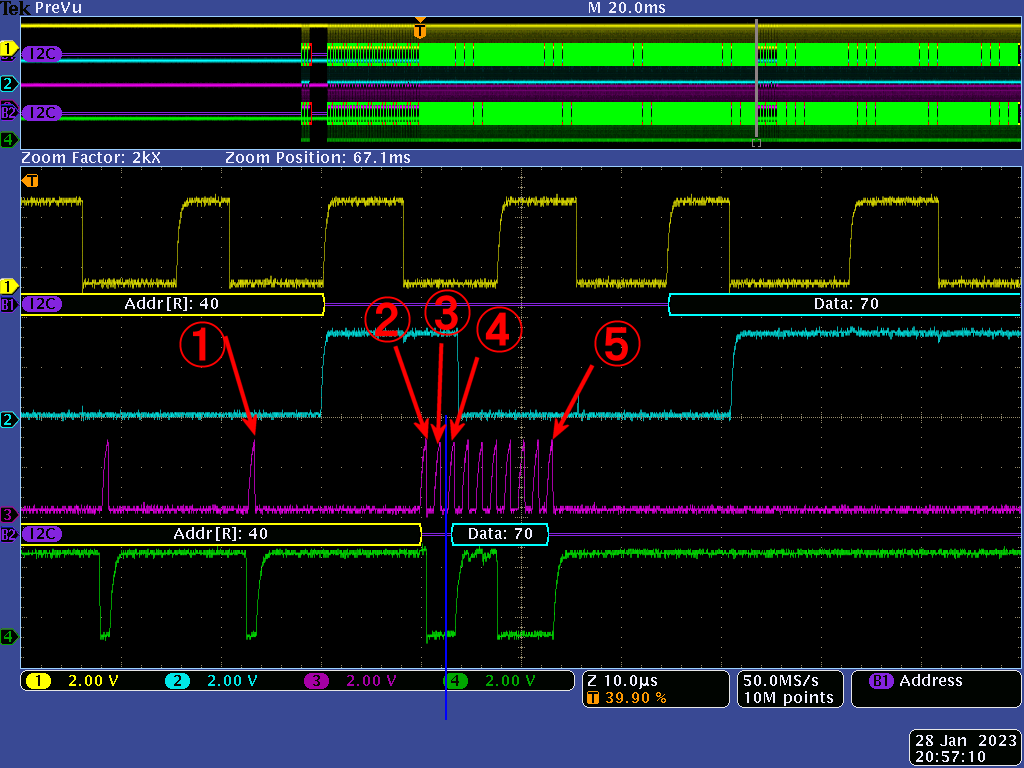Click the lower I2C bus badge in overview
The height and width of the screenshot is (768, 1024).
42,113
